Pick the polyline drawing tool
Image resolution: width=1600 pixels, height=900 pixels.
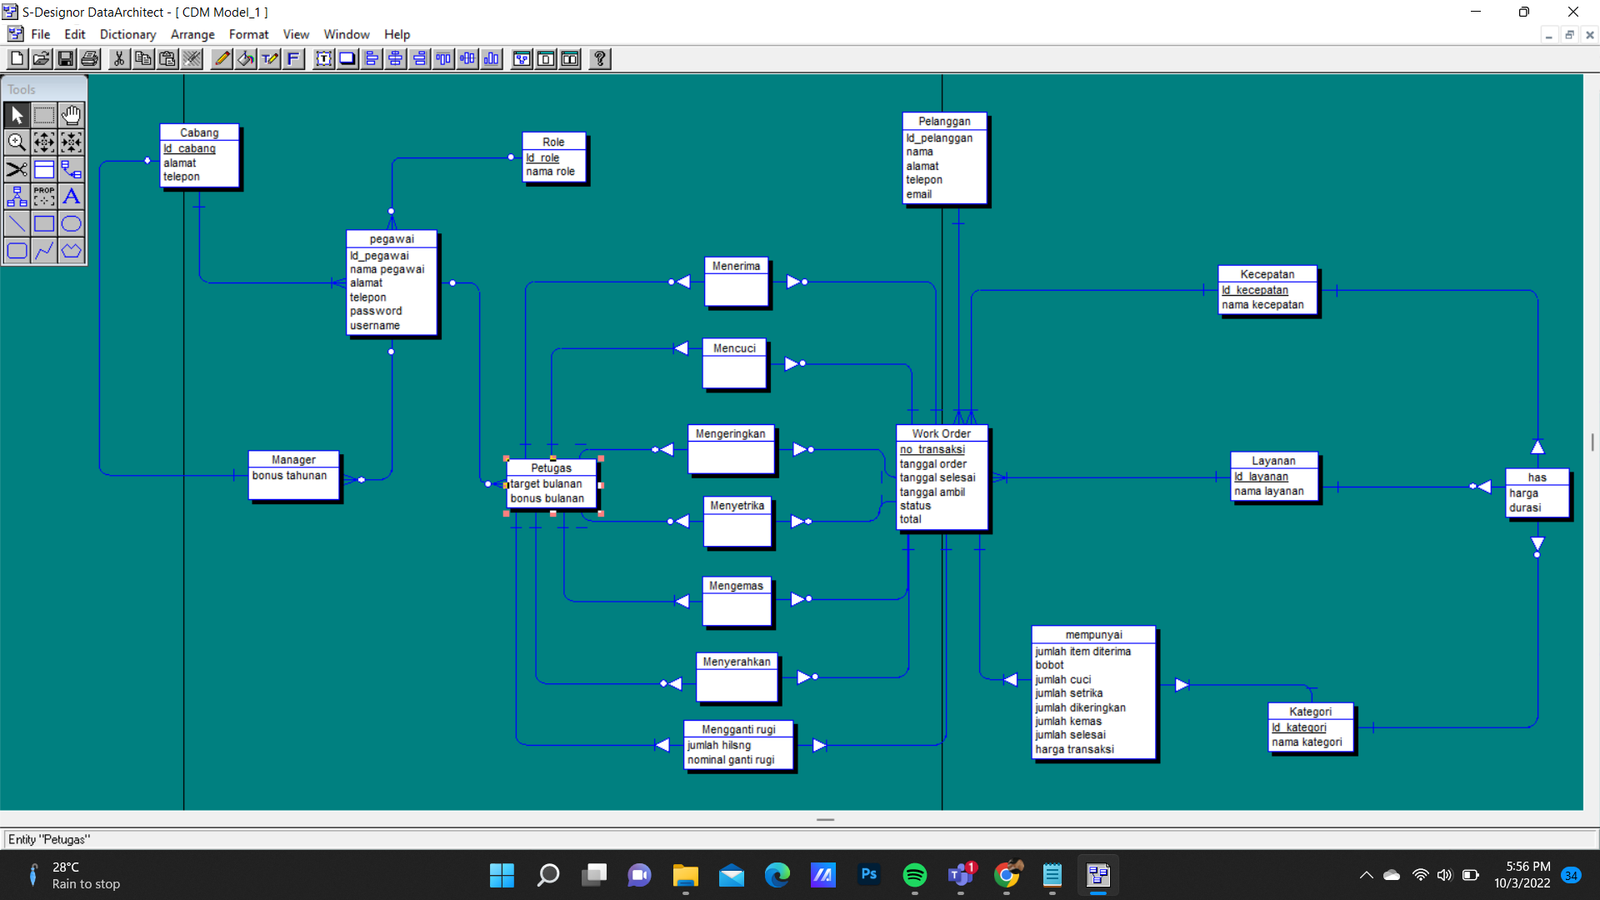(44, 251)
